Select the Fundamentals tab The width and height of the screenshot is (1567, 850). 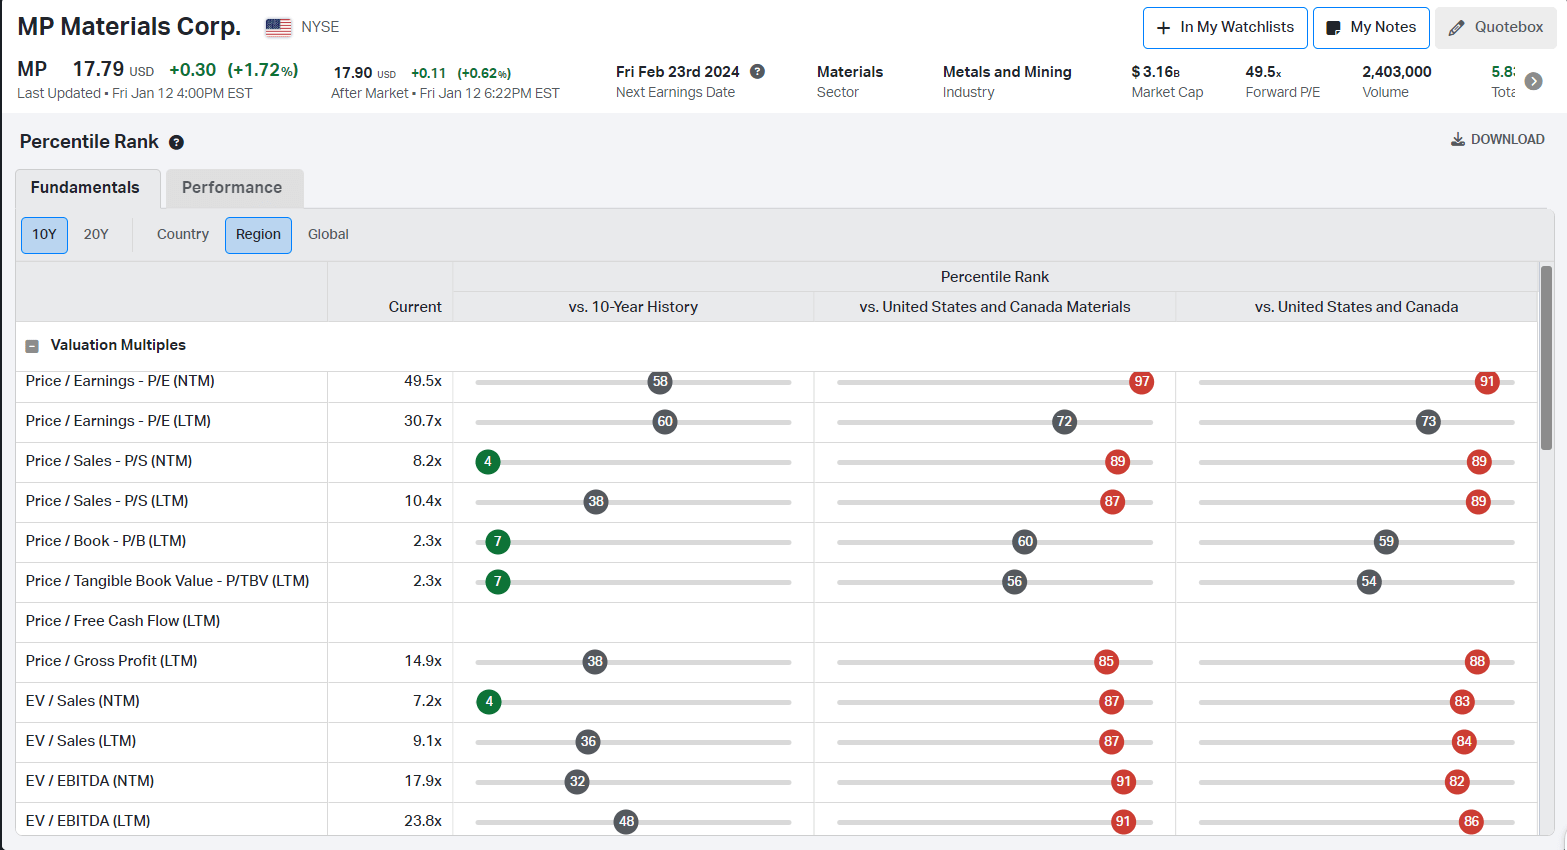click(87, 188)
